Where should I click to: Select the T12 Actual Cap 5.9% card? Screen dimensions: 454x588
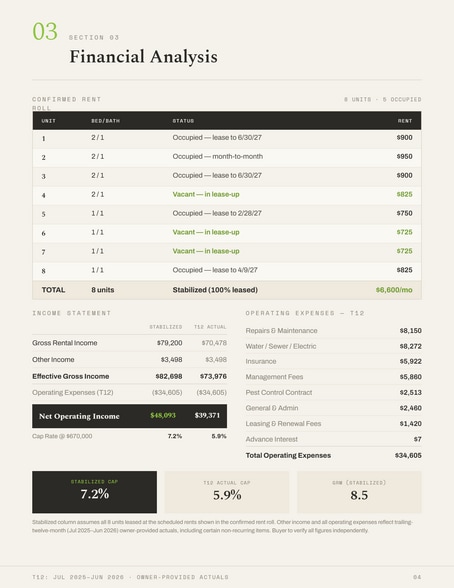tap(227, 492)
